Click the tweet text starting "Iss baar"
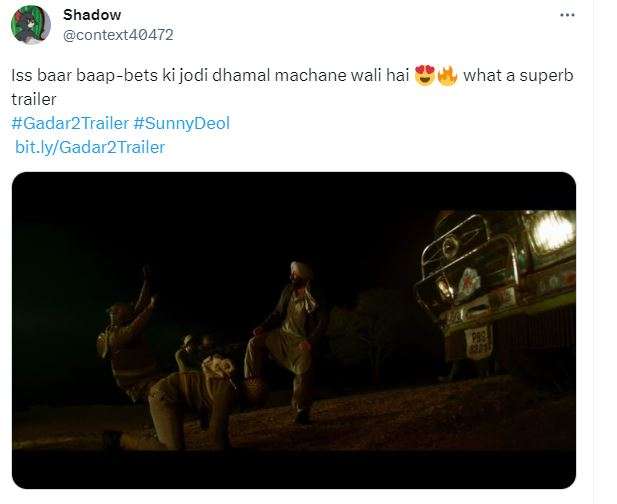The width and height of the screenshot is (617, 504). point(292,87)
